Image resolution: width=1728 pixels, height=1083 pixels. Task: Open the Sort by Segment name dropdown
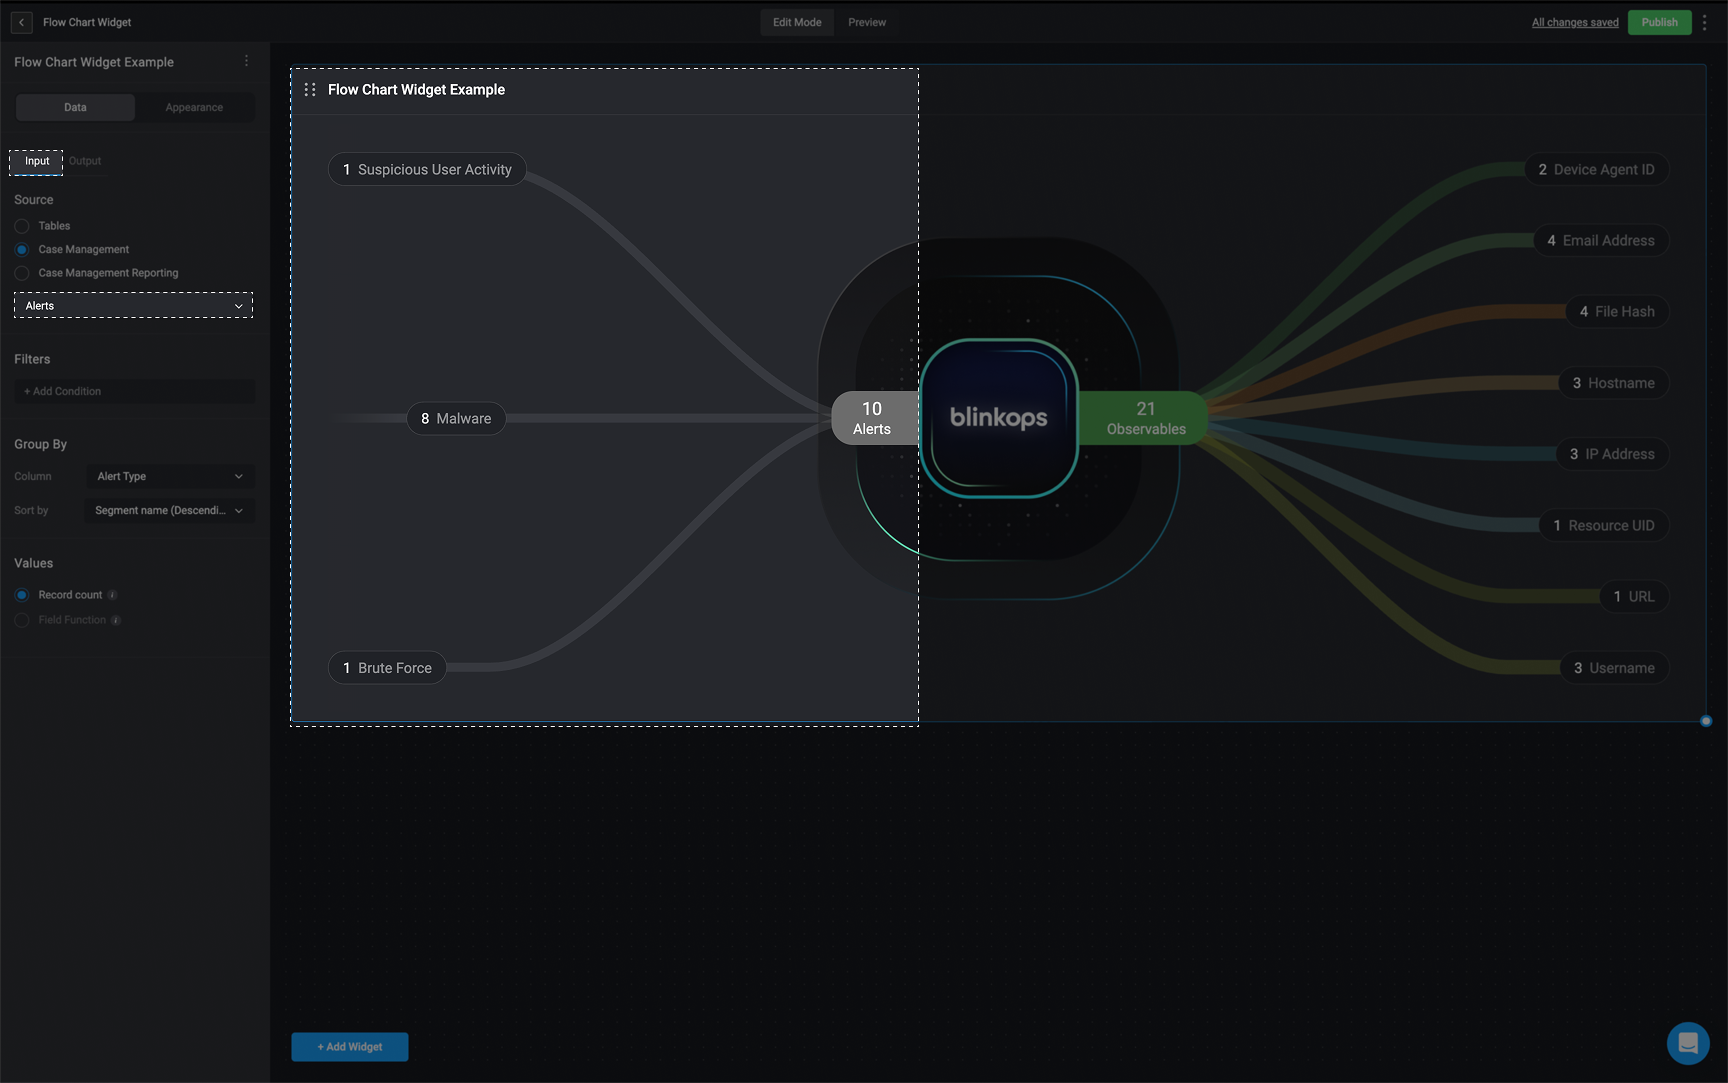click(x=170, y=510)
